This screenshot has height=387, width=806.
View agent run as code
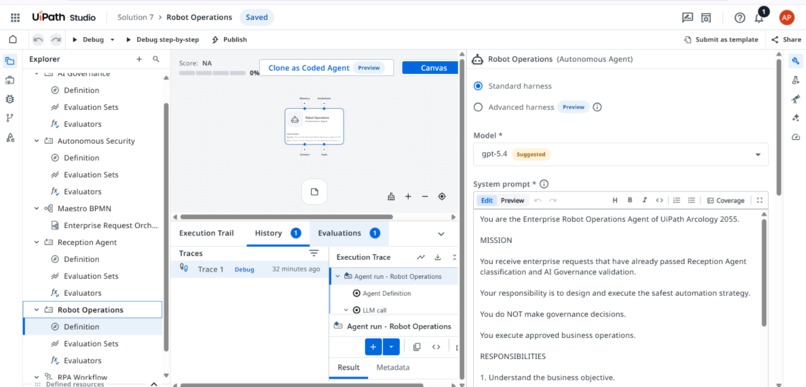tap(436, 347)
